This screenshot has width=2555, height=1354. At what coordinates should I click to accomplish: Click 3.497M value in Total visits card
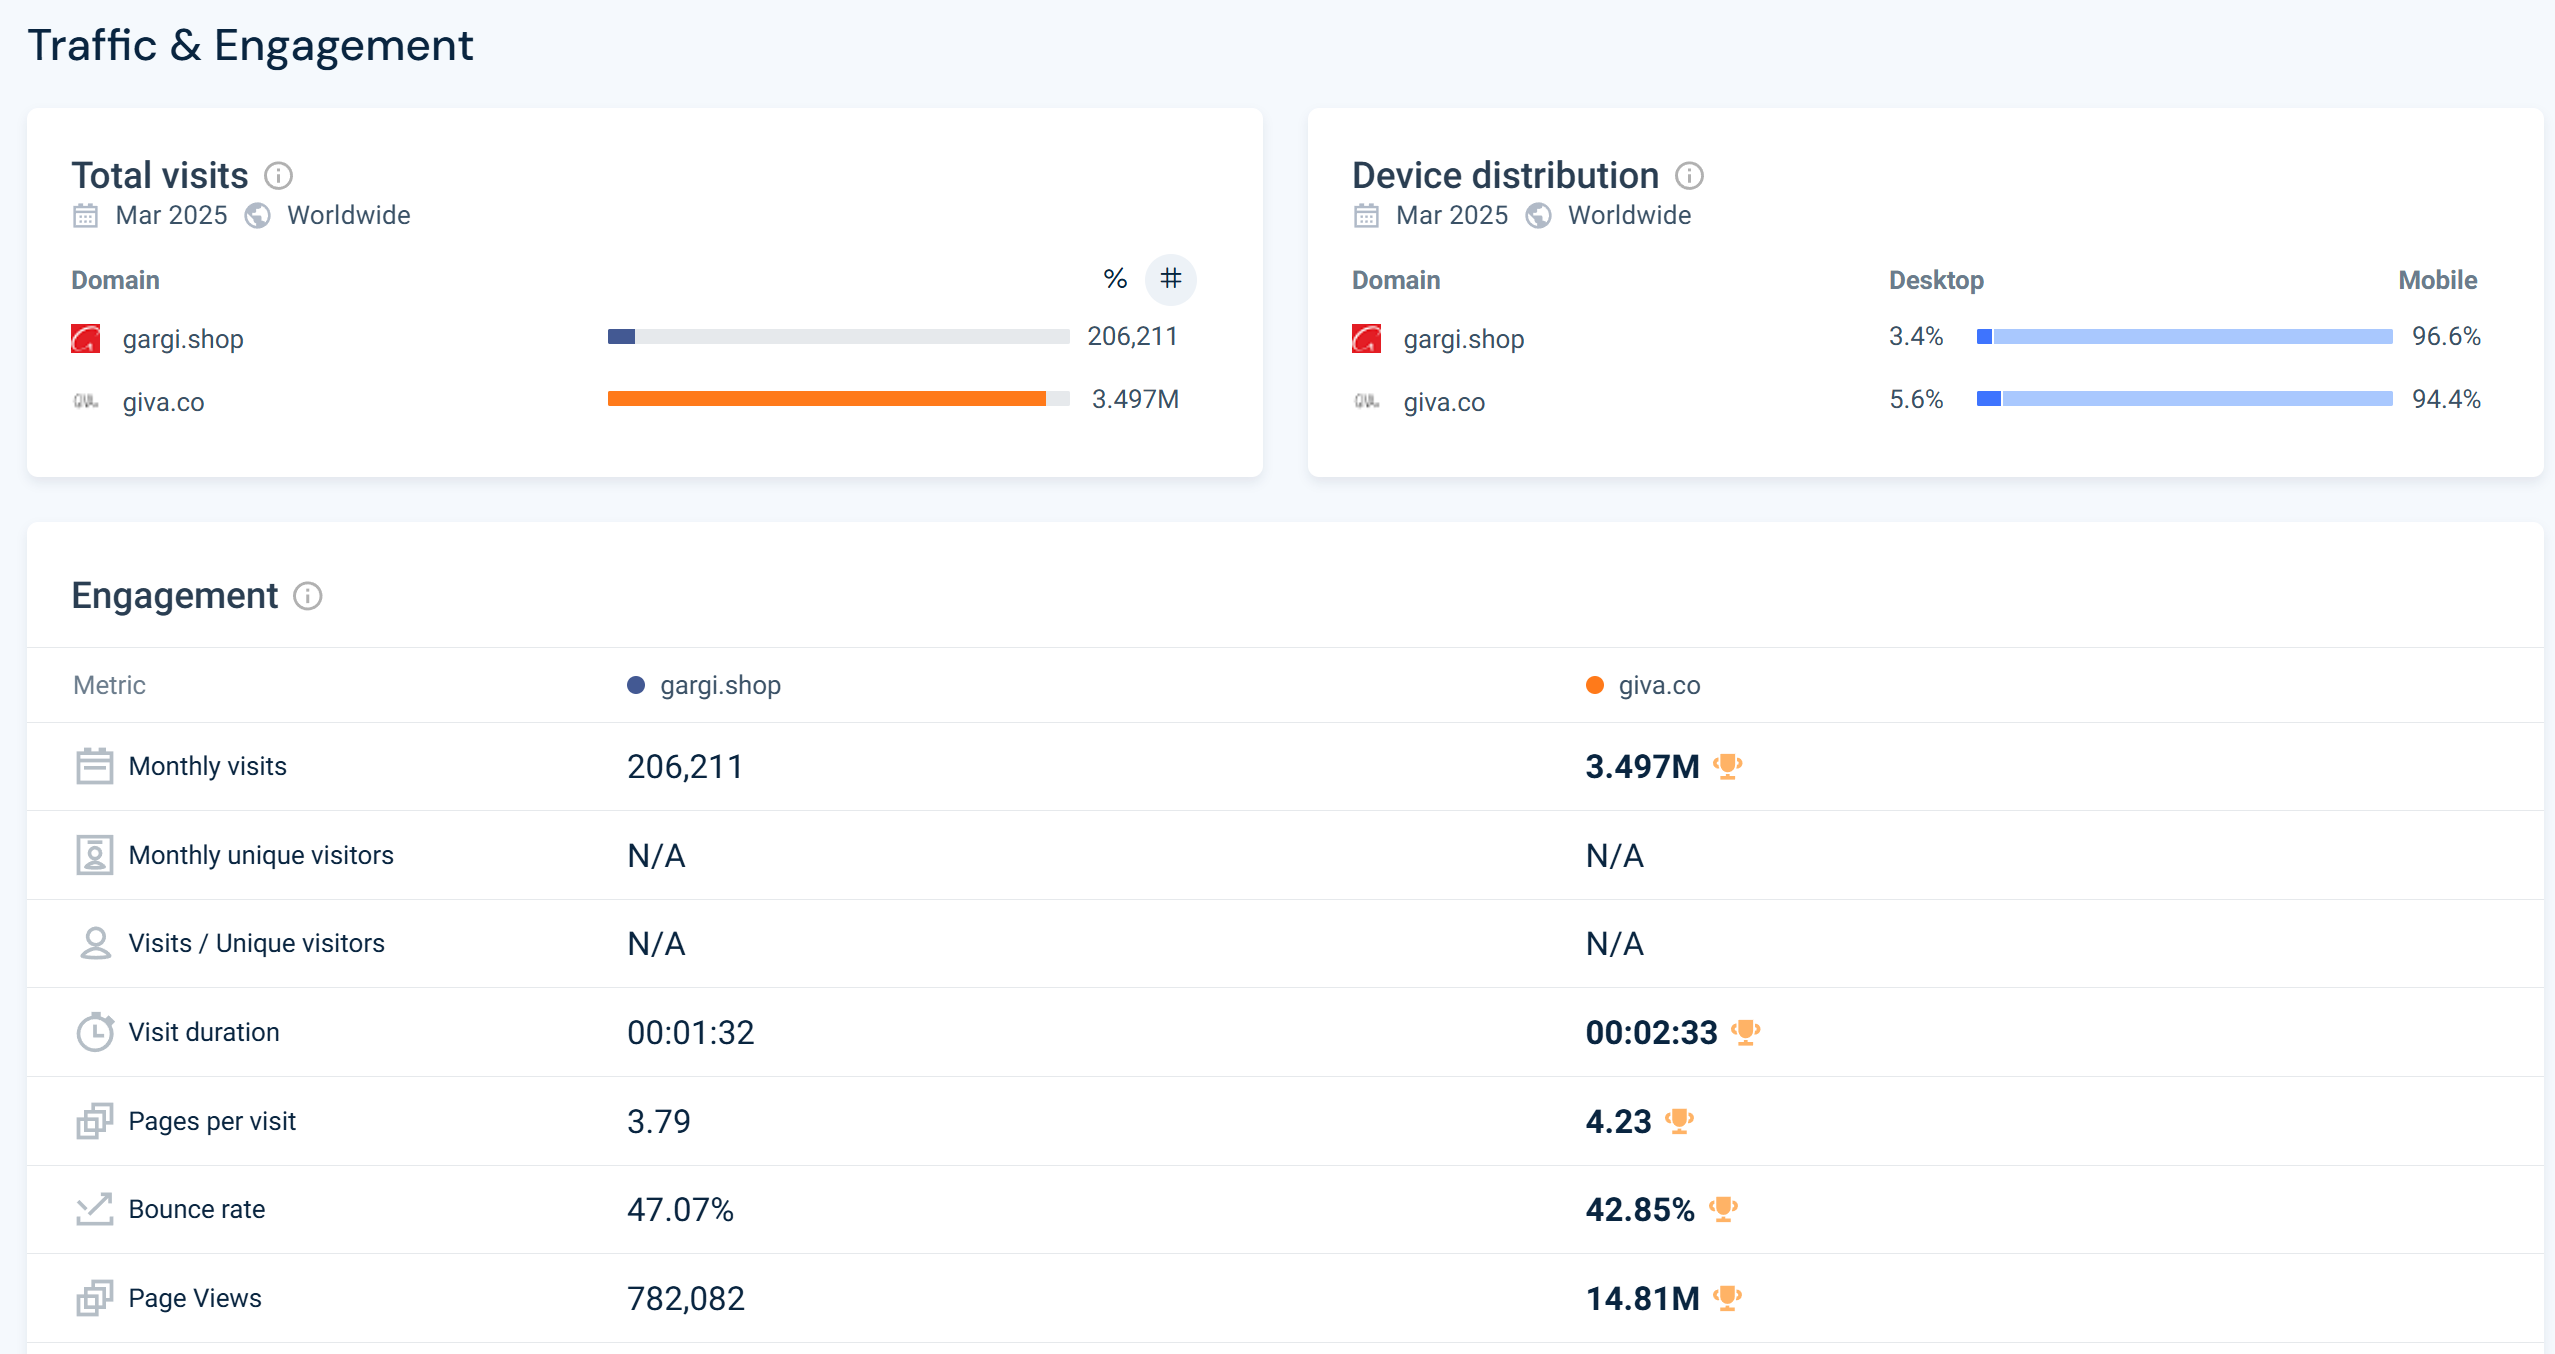click(x=1135, y=399)
